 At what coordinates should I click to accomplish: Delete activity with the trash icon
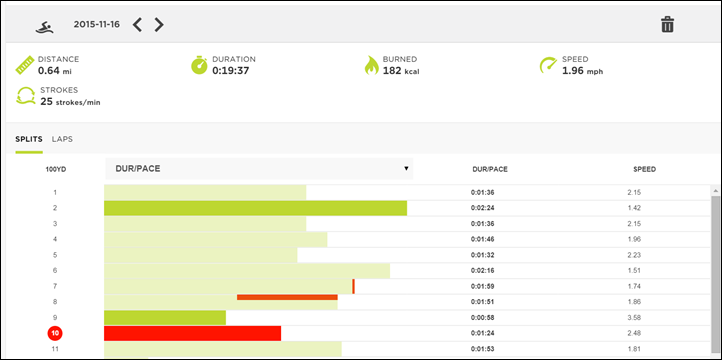tap(667, 24)
